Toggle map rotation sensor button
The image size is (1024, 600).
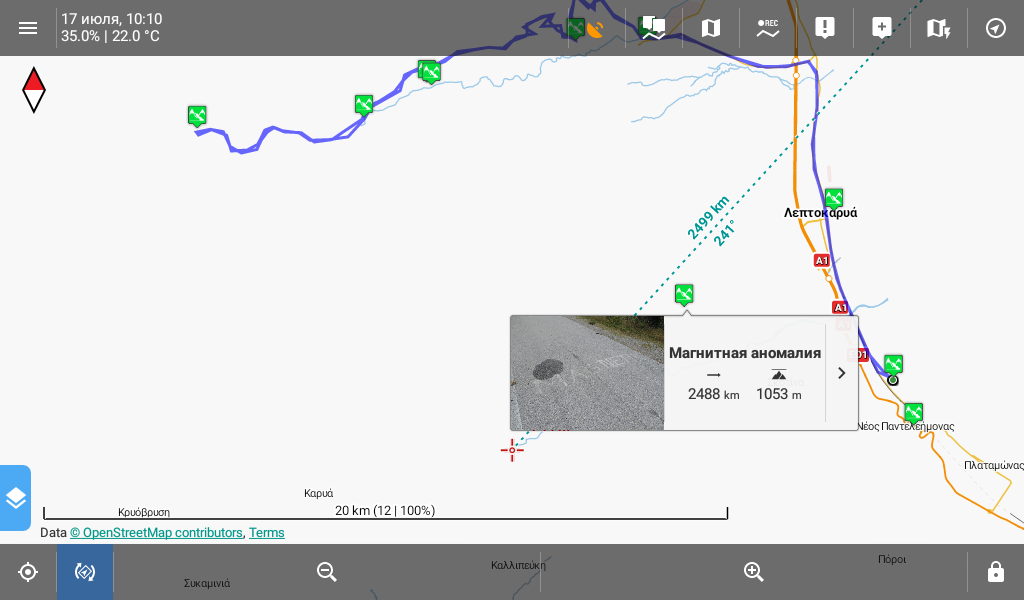[85, 572]
